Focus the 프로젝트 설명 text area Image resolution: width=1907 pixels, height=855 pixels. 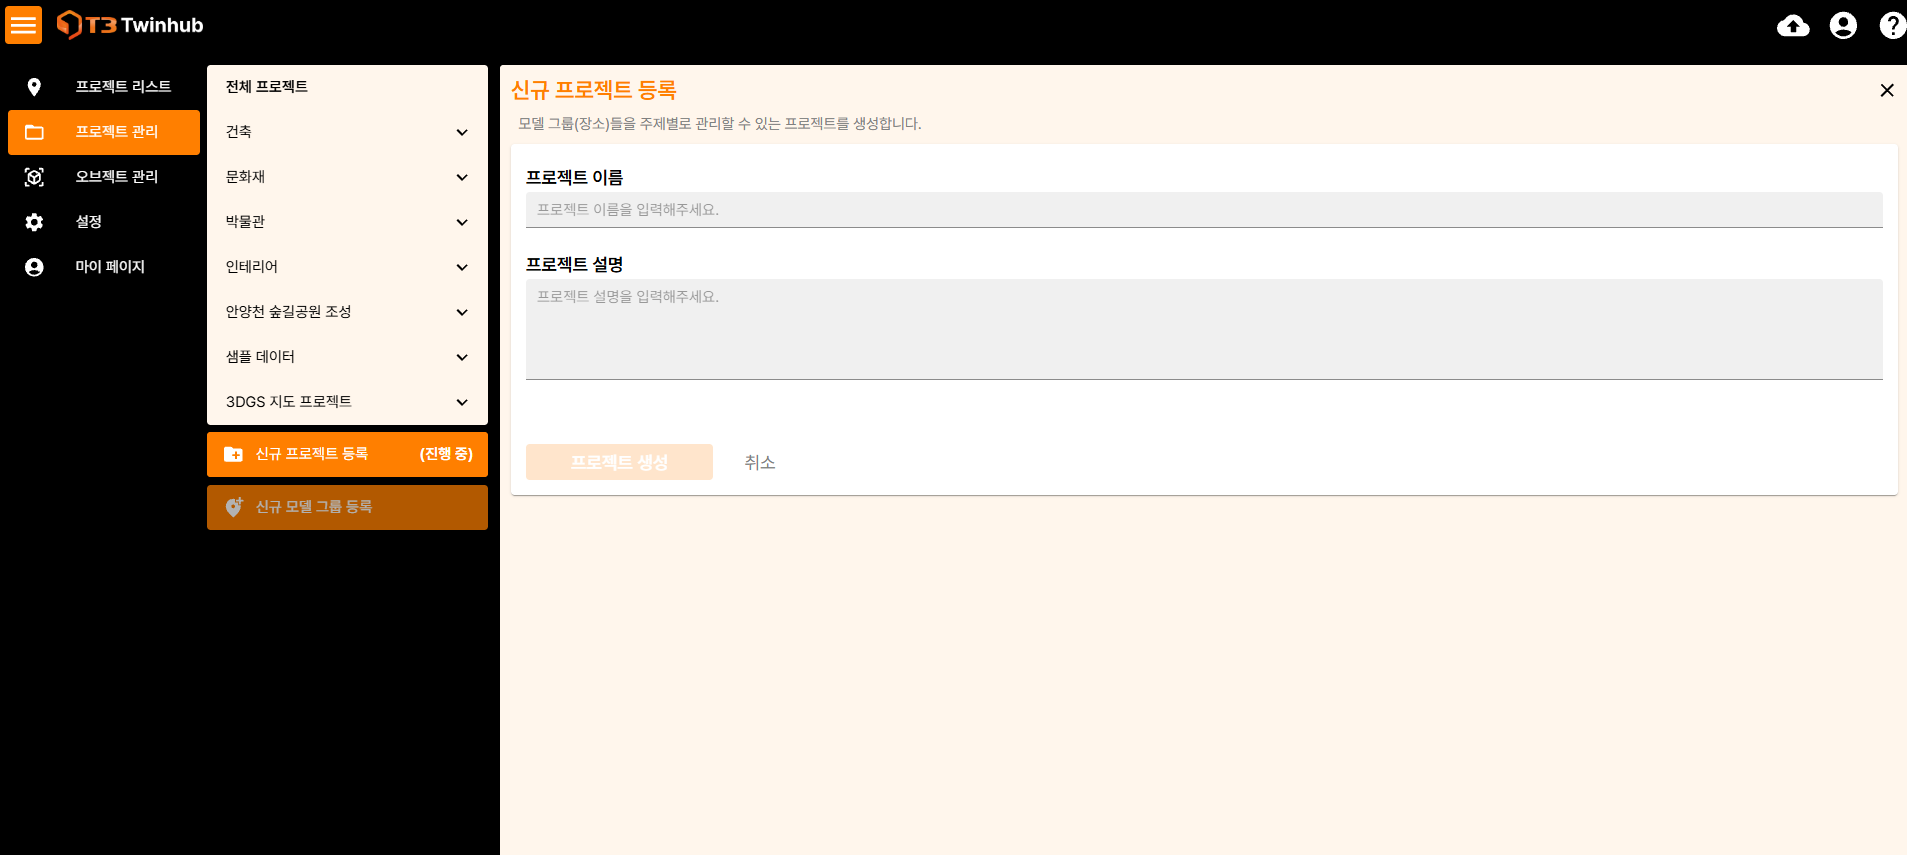pyautogui.click(x=1204, y=329)
